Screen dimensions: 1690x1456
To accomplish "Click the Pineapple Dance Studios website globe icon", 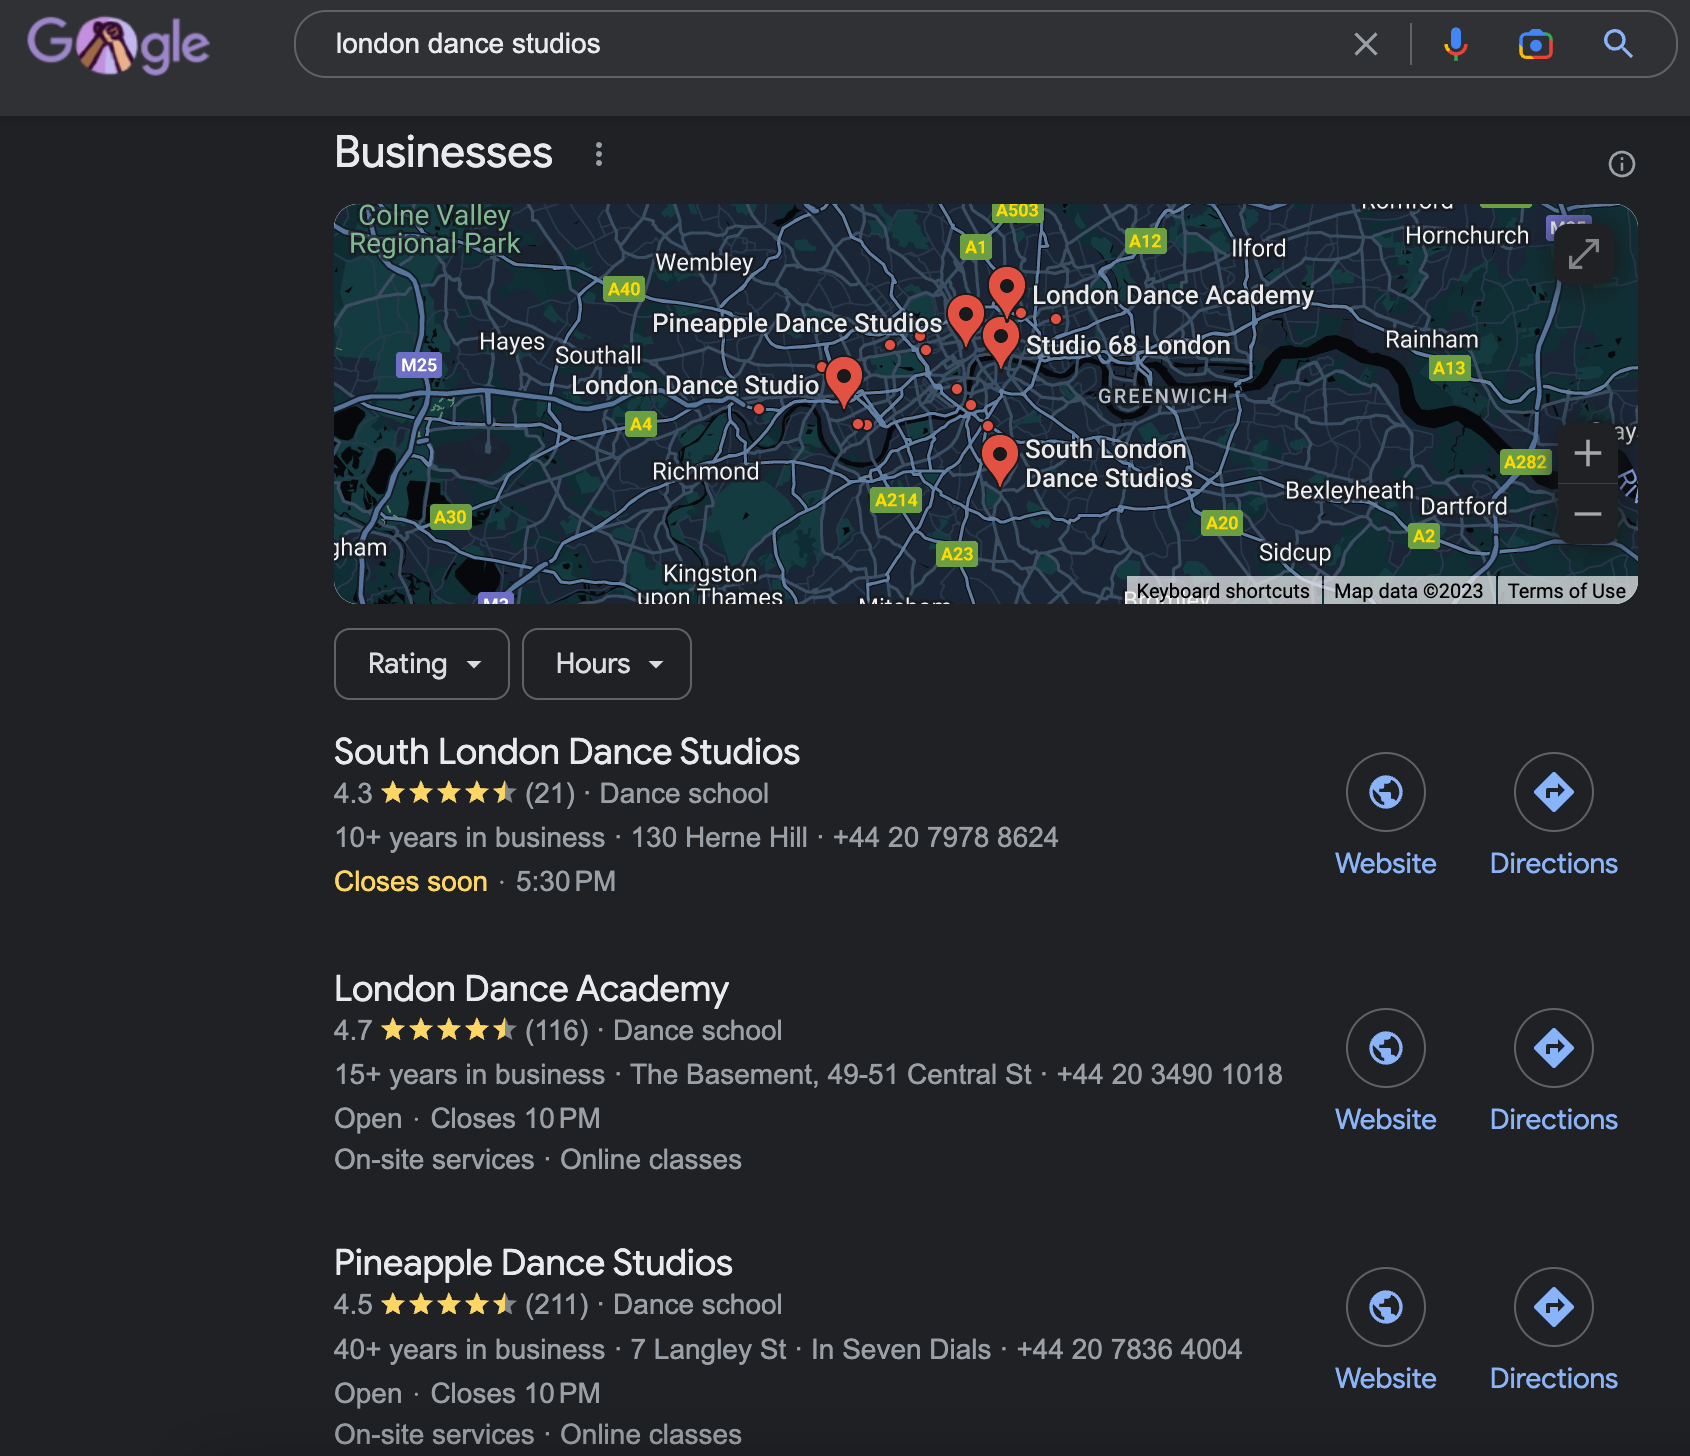I will click(1386, 1307).
